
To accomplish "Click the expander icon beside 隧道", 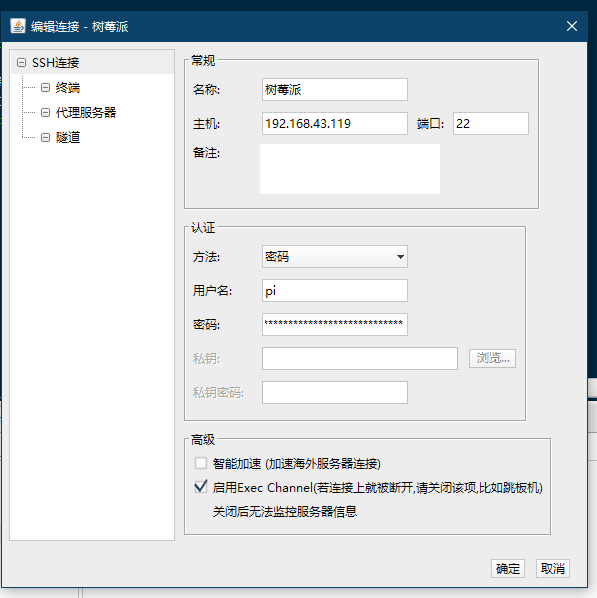I will [x=45, y=137].
